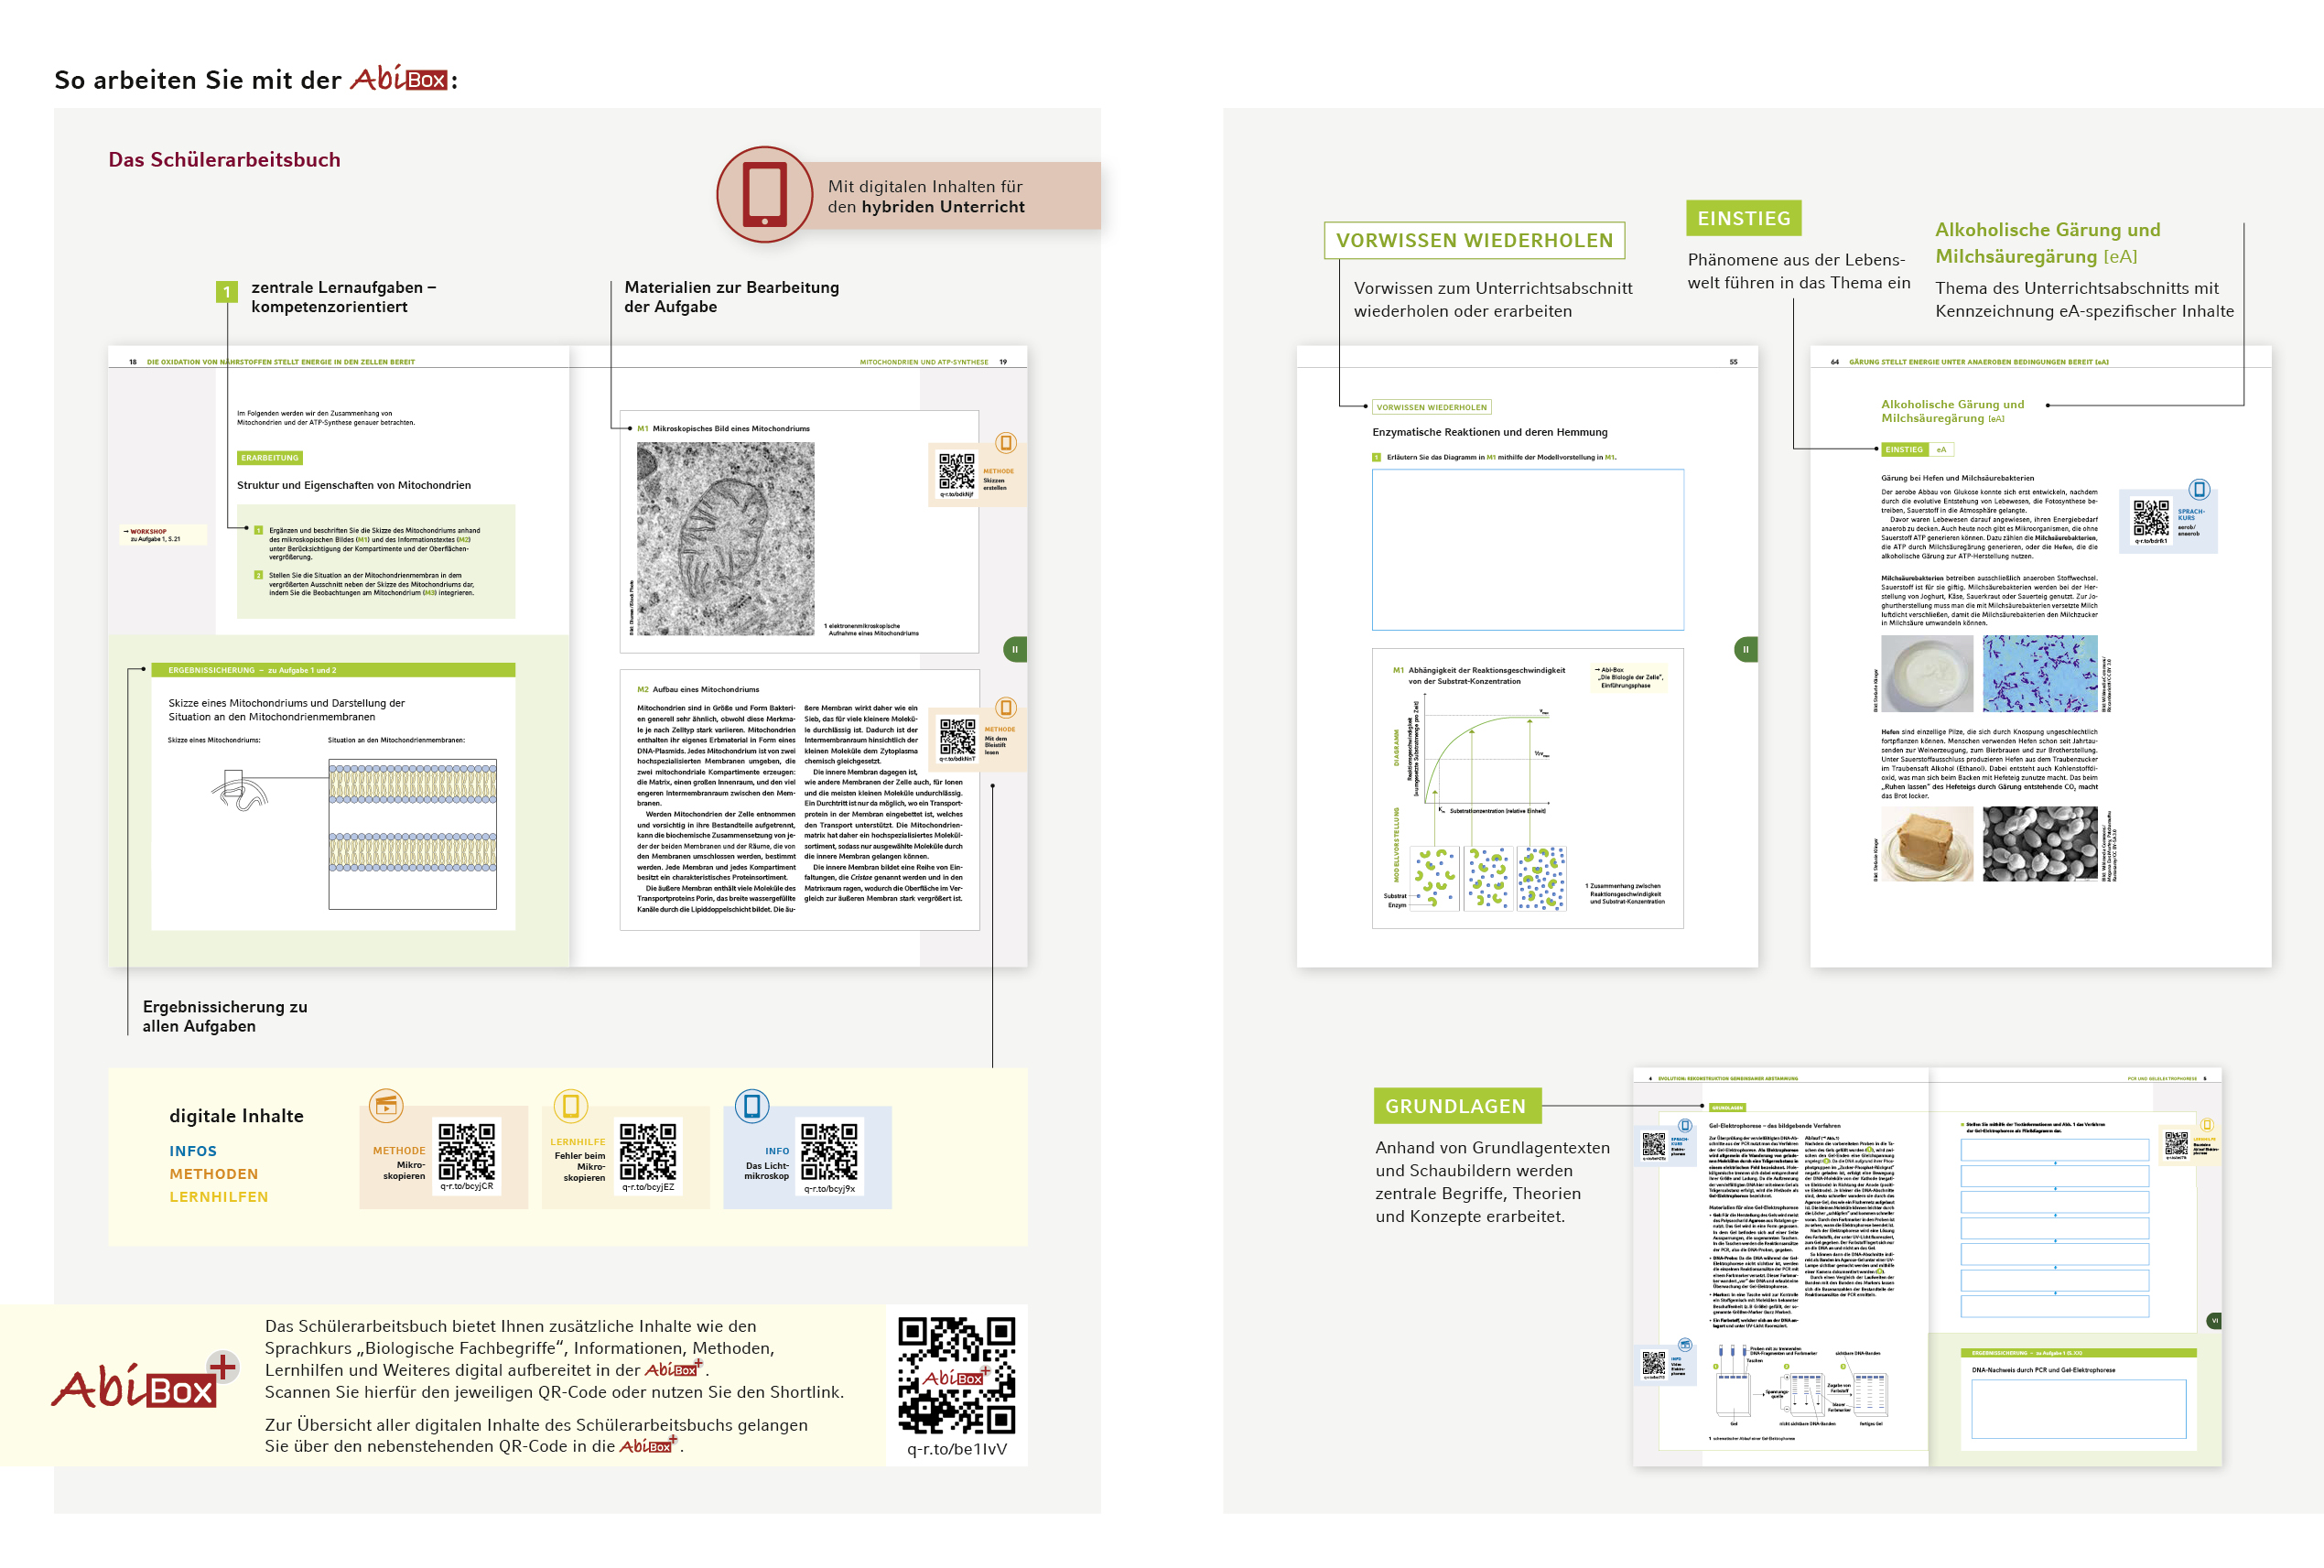Click the INFOS heading under digitale Inhalte
Viewport: 2324px width, 1568px height.
[193, 1151]
